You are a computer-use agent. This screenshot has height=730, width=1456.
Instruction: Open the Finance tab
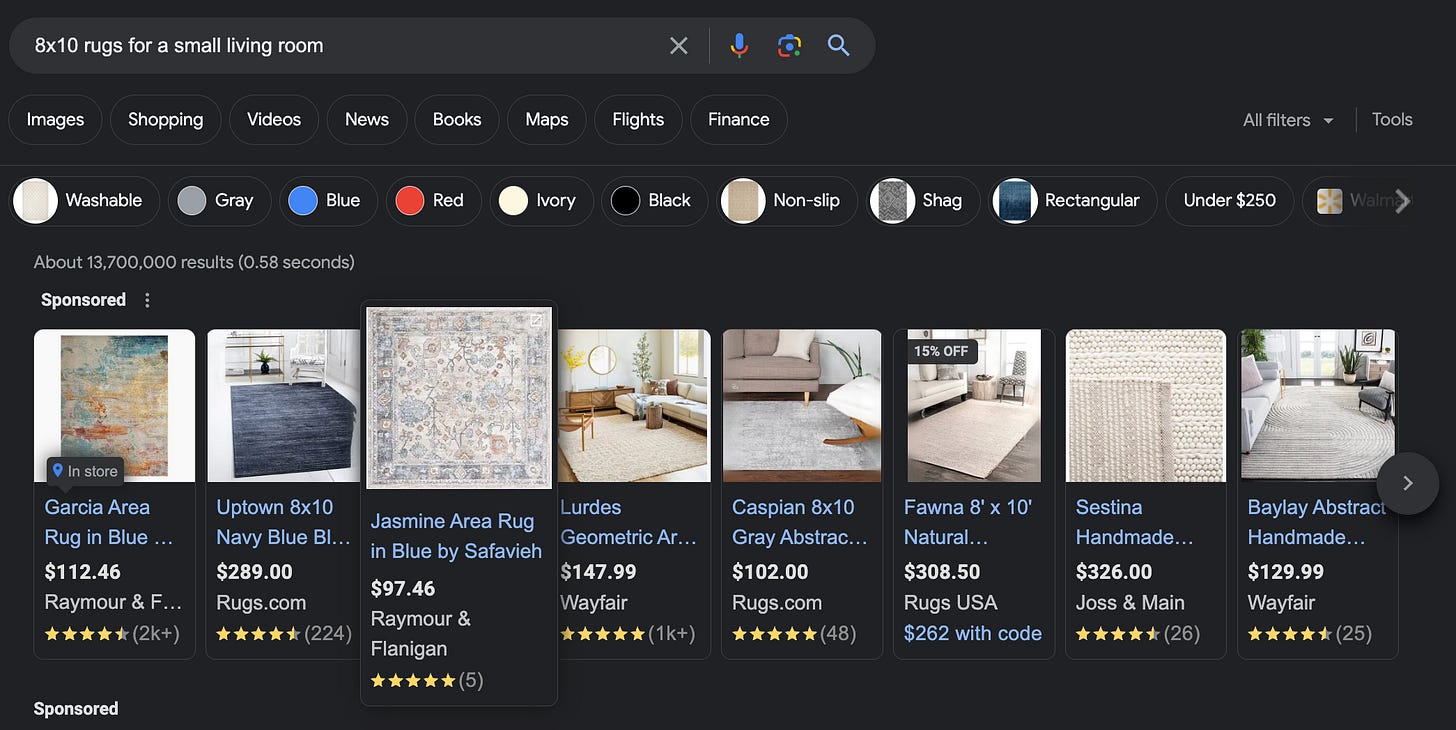click(739, 119)
